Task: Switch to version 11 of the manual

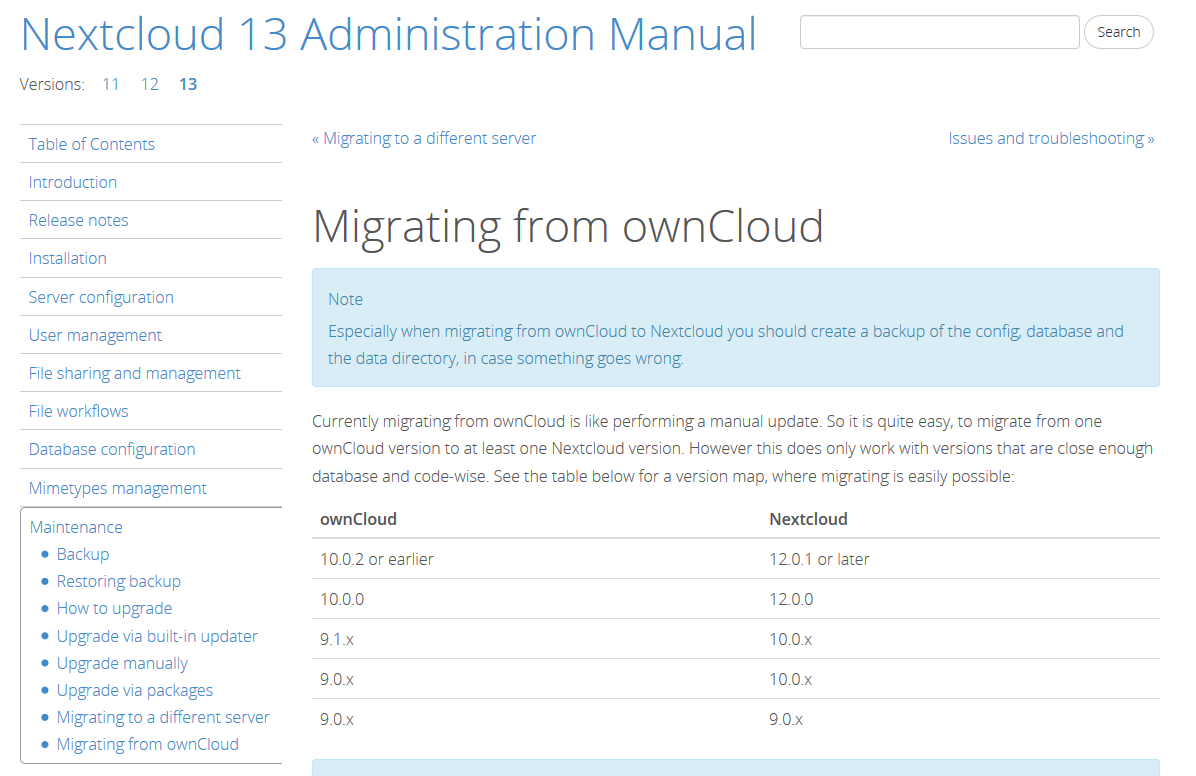Action: tap(111, 84)
